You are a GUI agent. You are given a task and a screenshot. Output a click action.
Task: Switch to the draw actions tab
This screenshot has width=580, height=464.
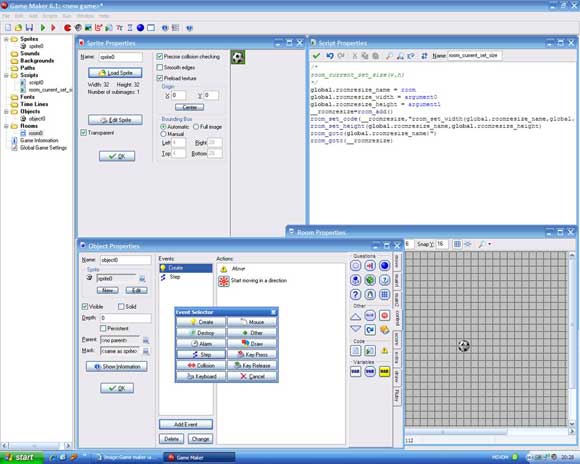pyautogui.click(x=397, y=376)
